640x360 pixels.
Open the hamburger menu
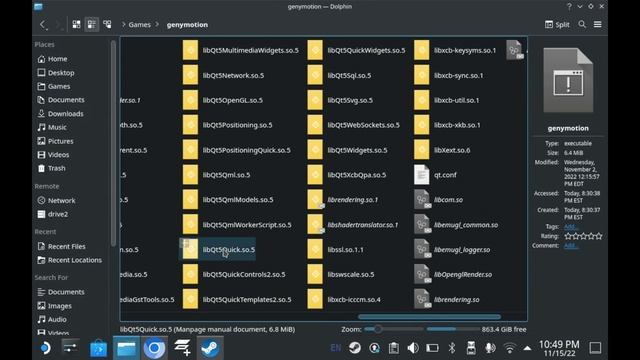tap(598, 24)
